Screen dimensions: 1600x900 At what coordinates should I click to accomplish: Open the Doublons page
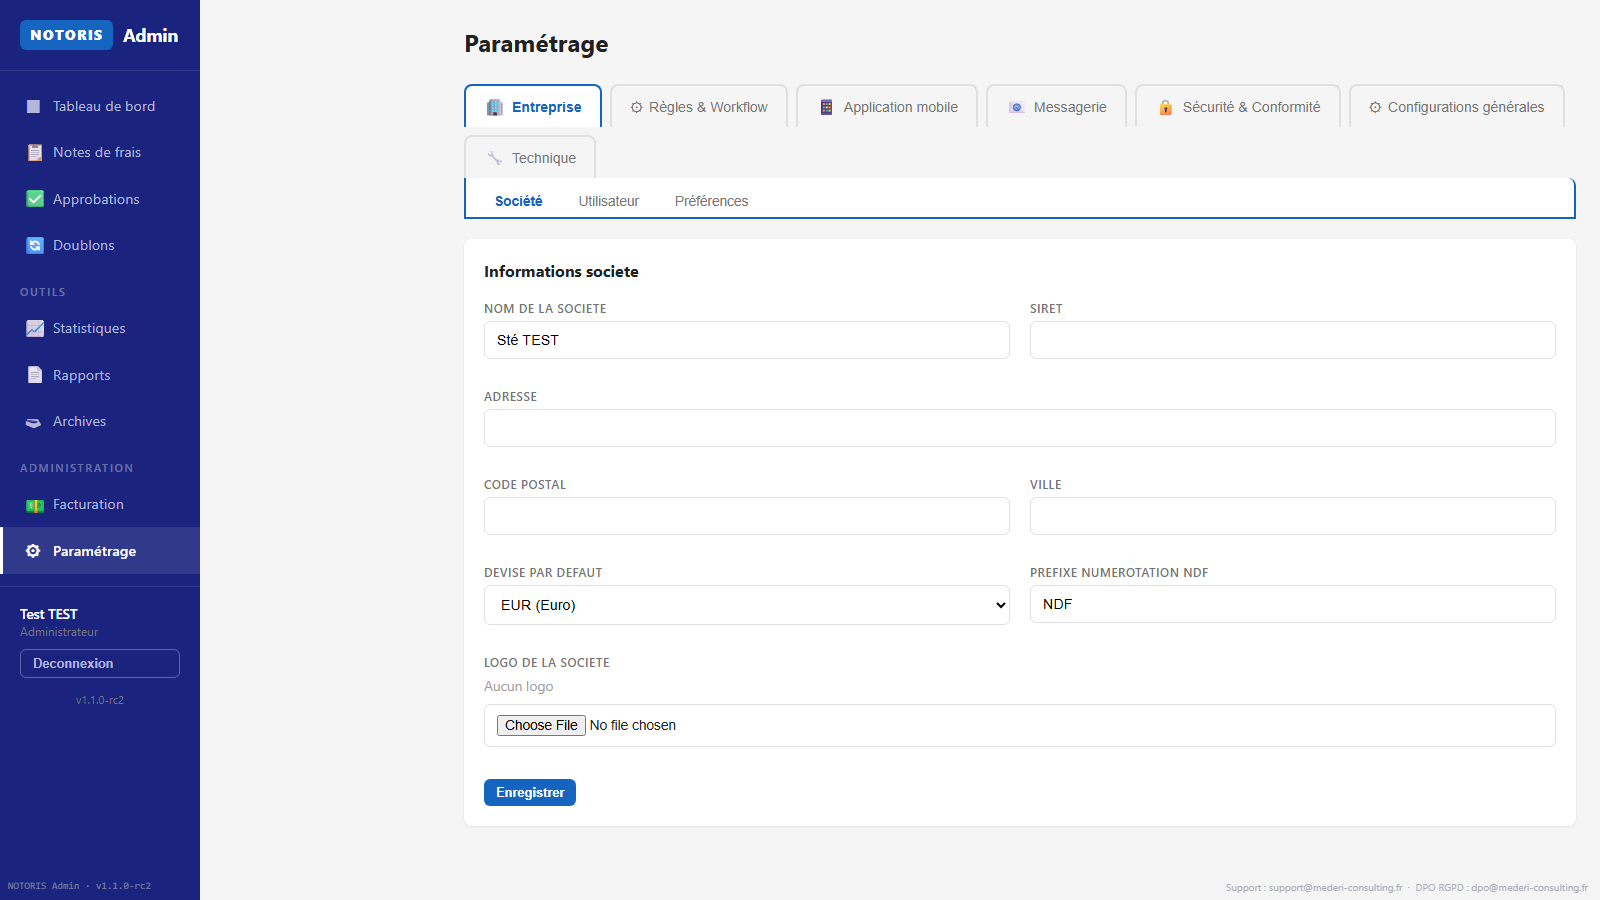[100, 245]
